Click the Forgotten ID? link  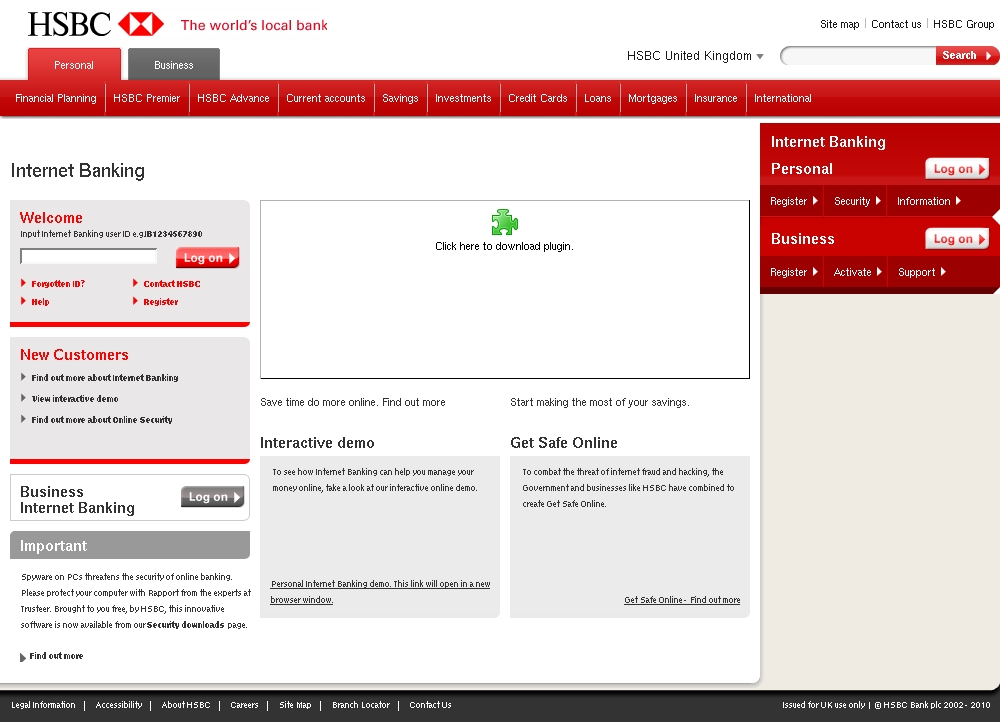[x=57, y=284]
